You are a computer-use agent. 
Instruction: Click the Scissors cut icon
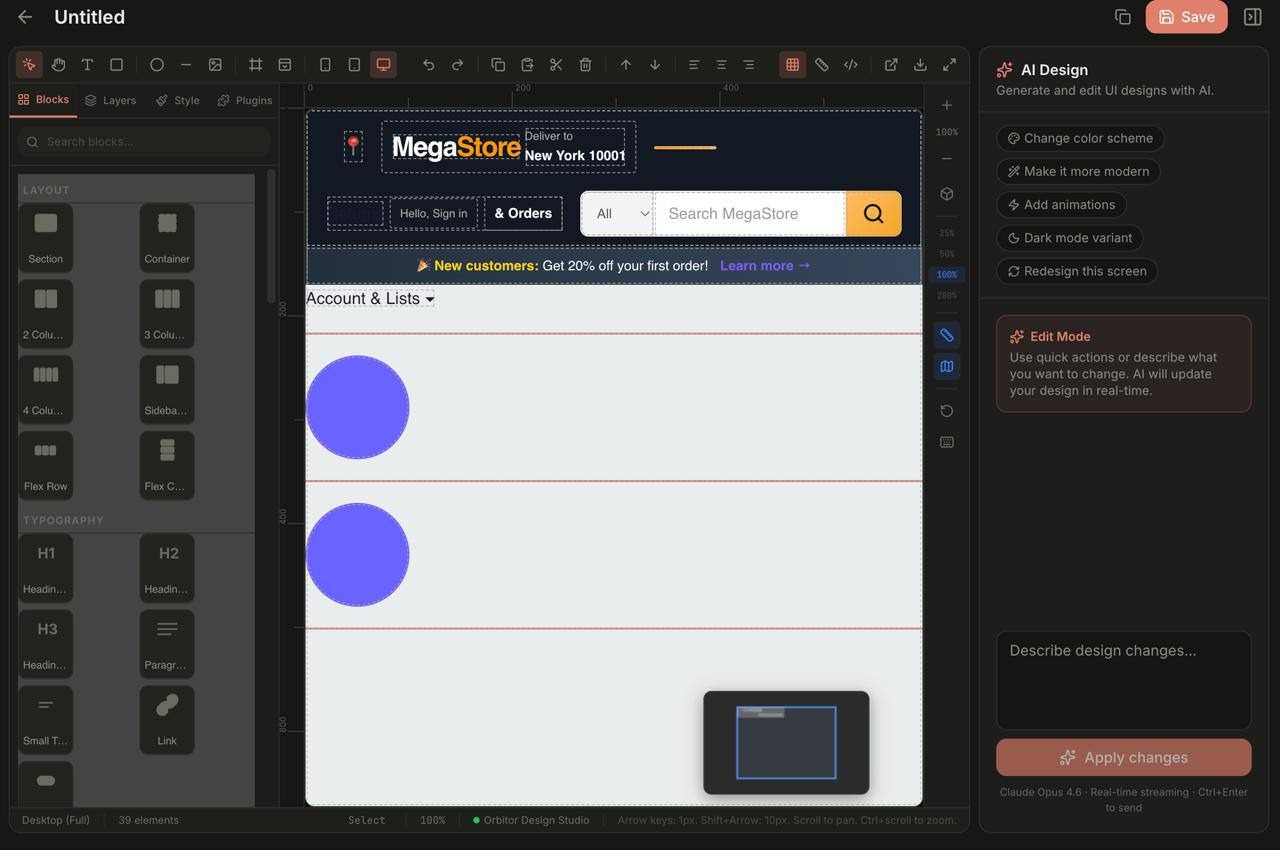(556, 65)
